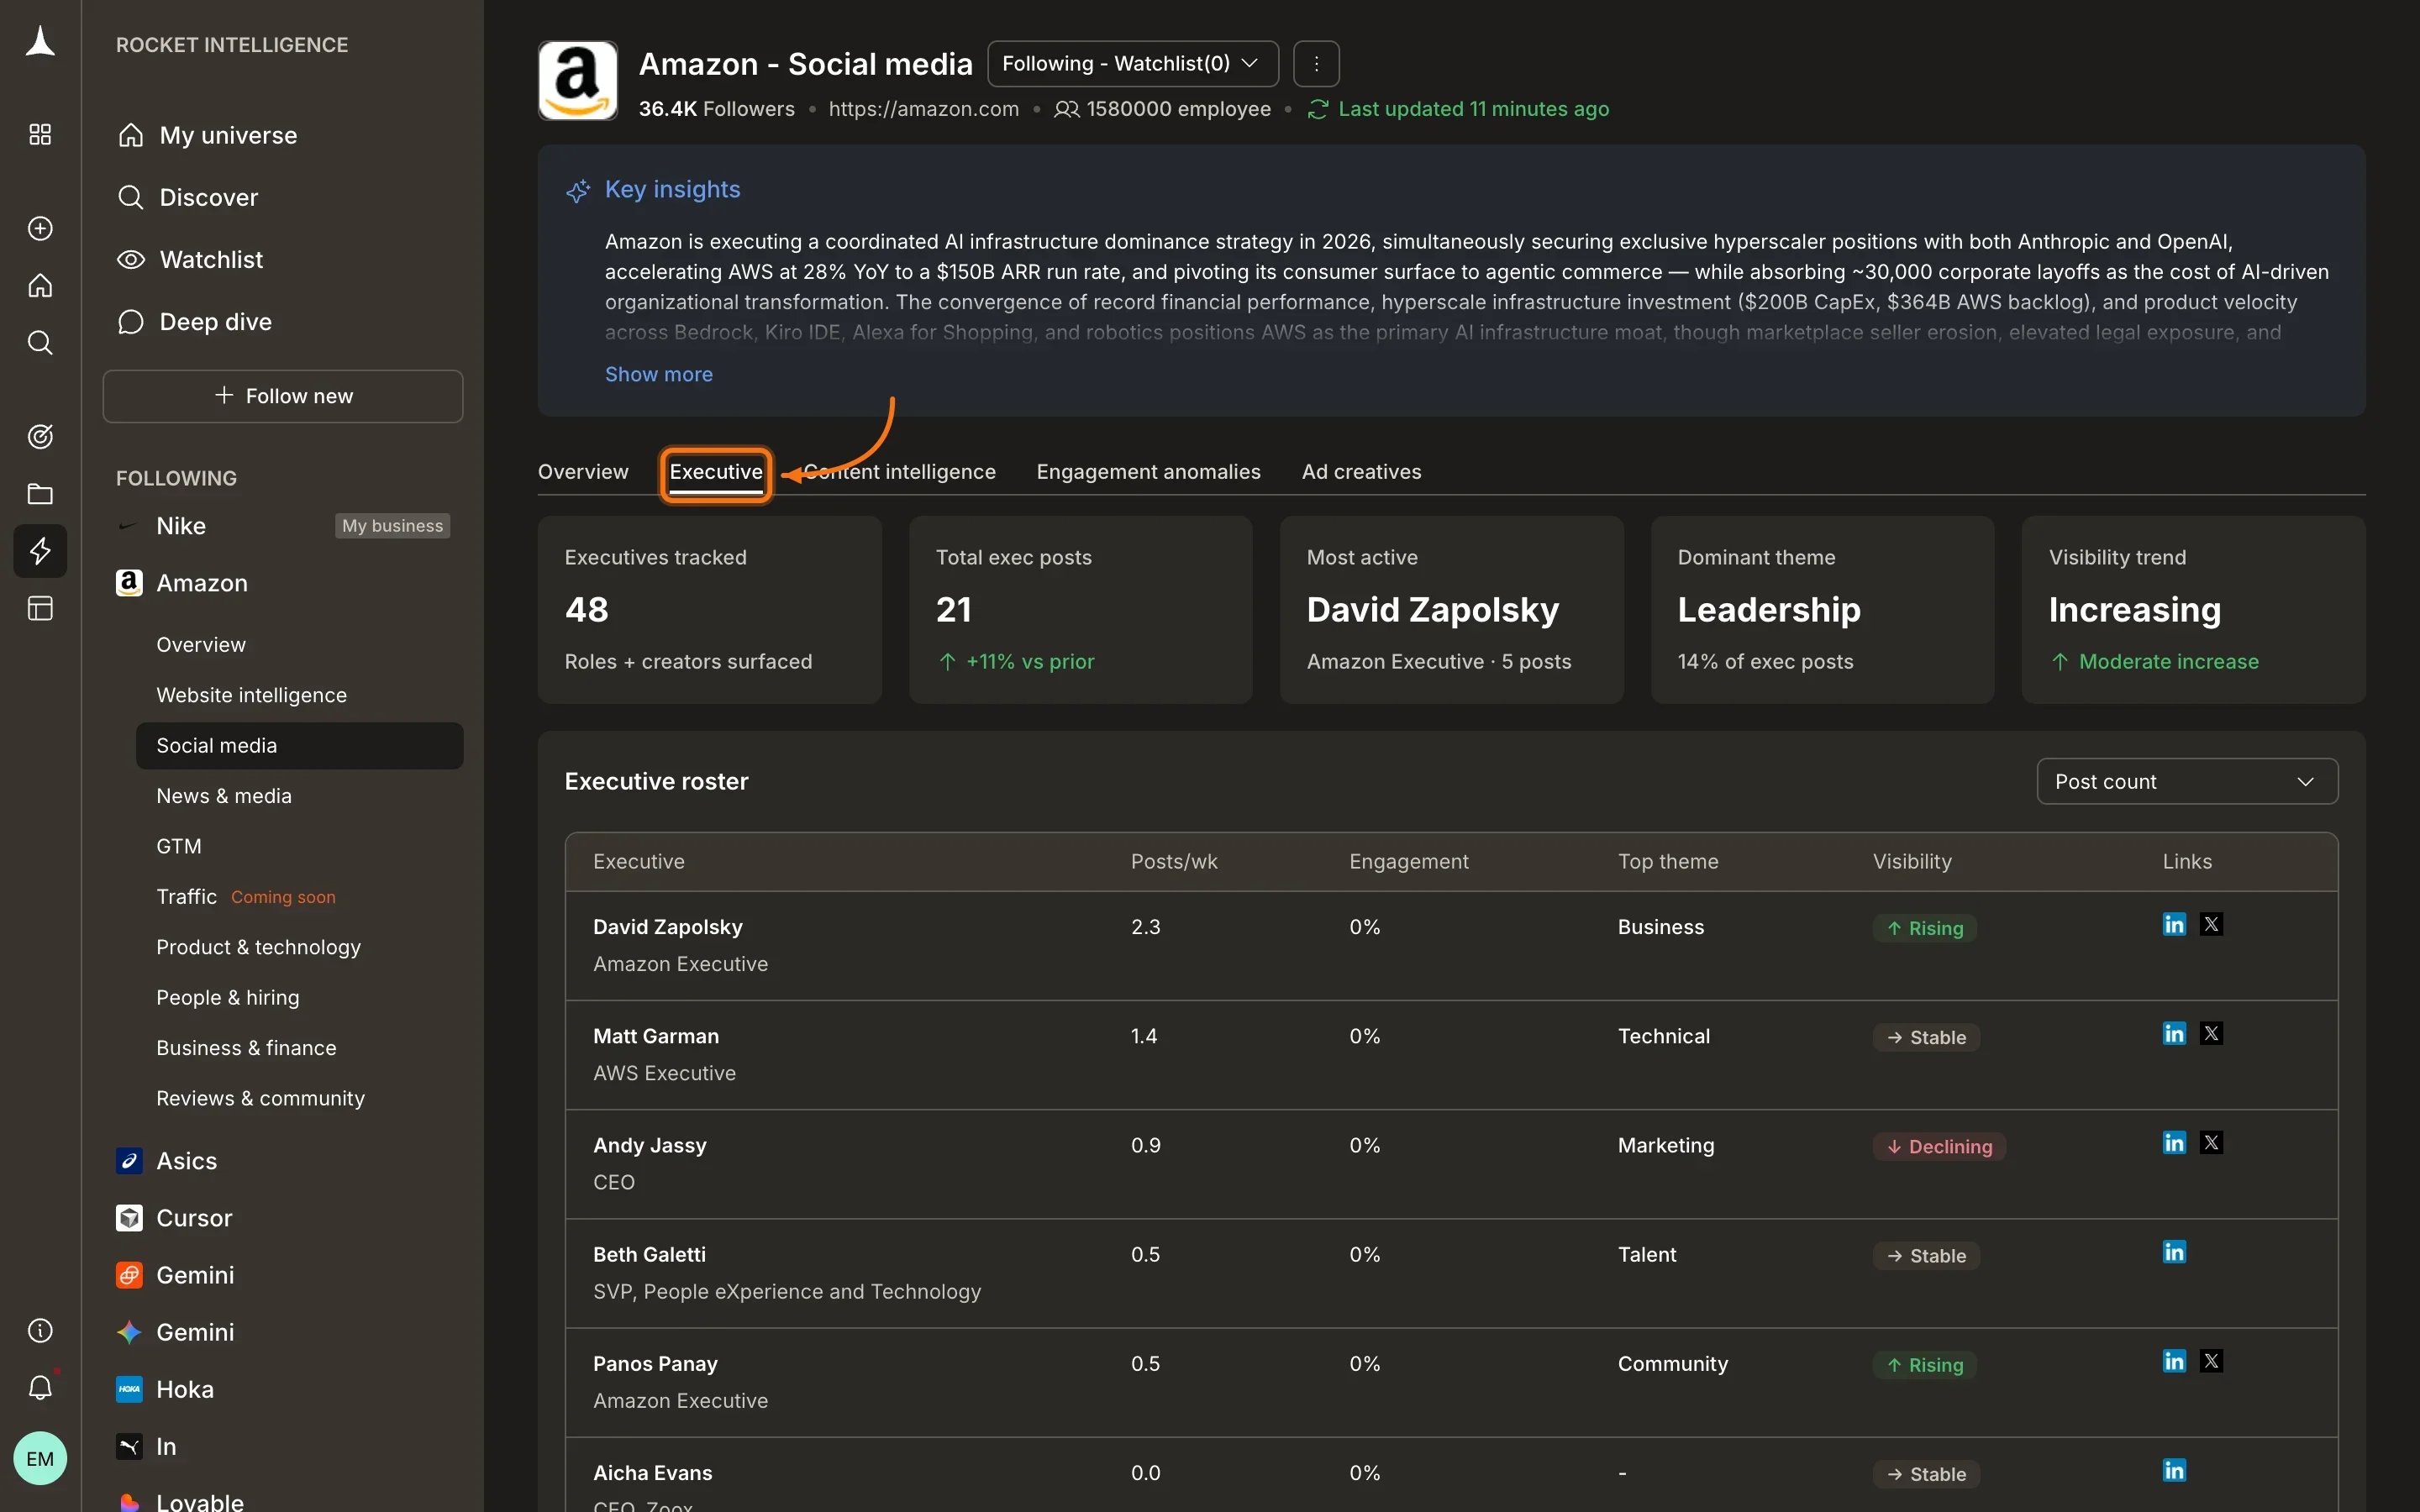Image resolution: width=2420 pixels, height=1512 pixels.
Task: Open the grid dashboard icon in left rail
Action: point(40,135)
